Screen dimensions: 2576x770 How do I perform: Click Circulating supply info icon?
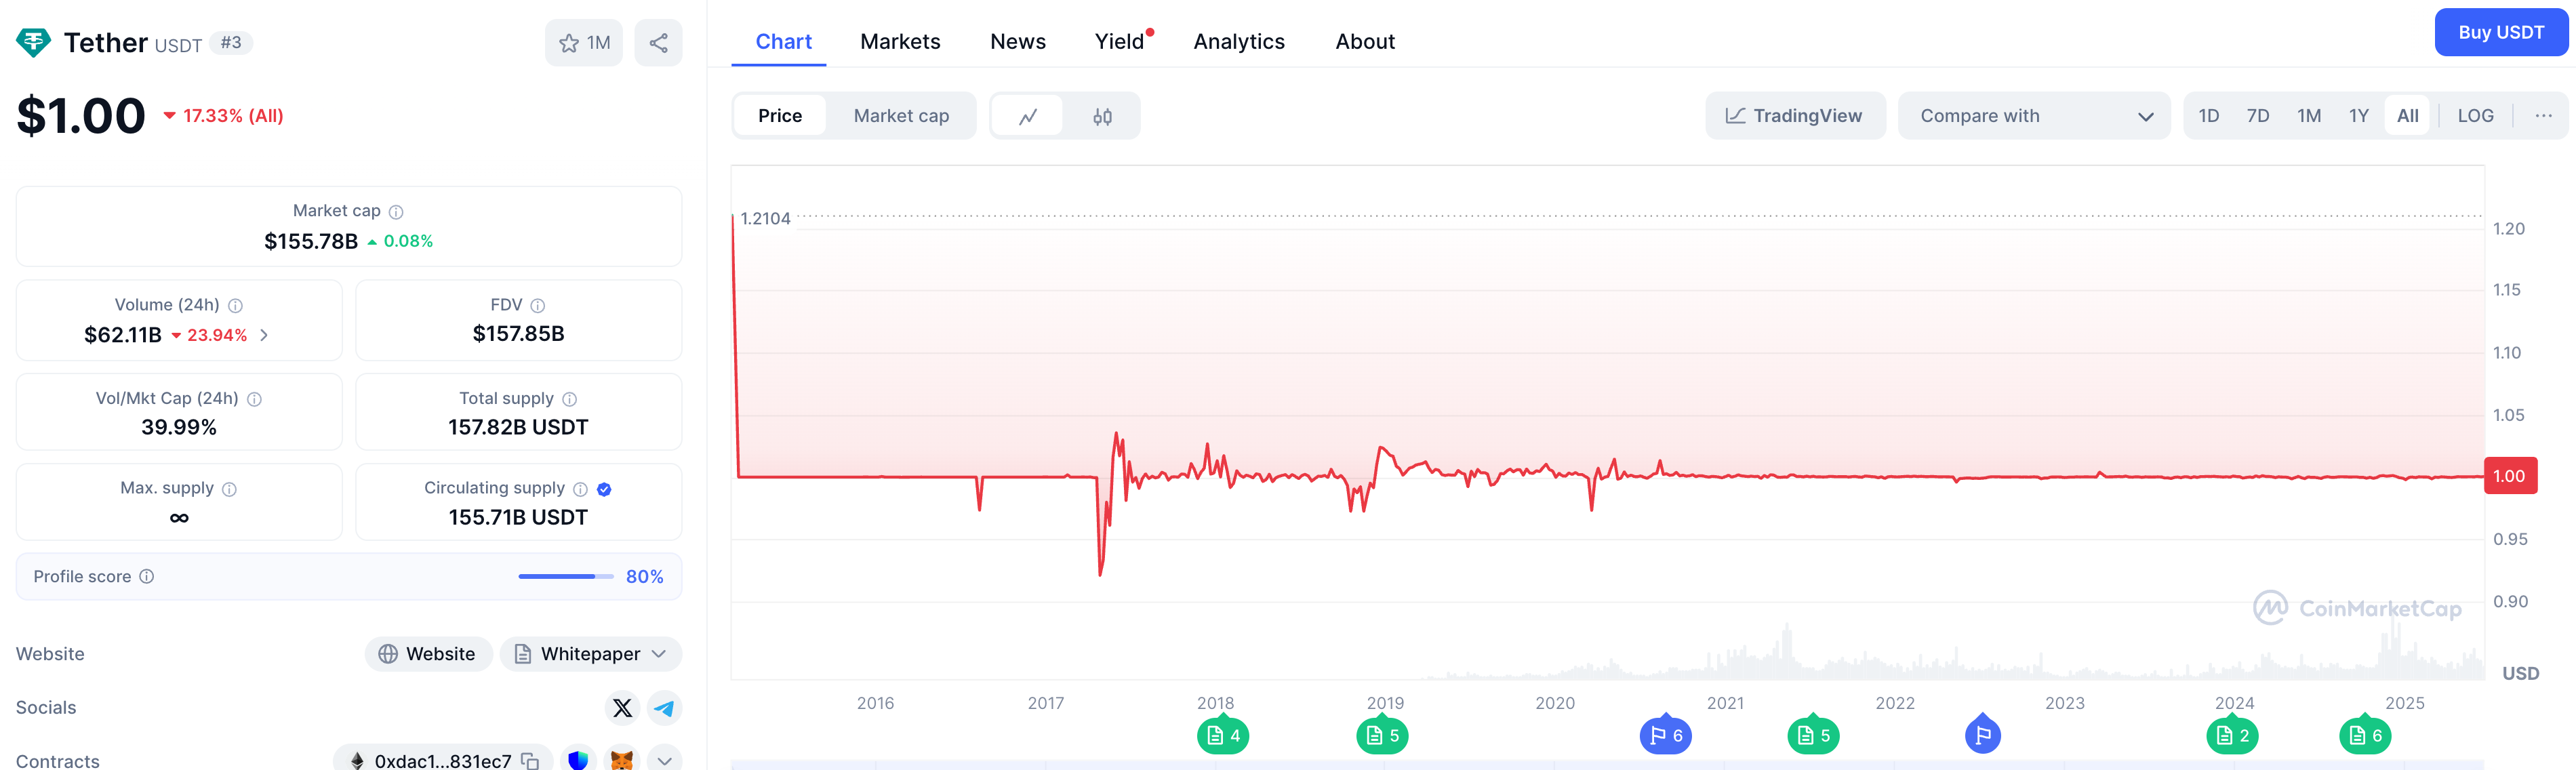(x=580, y=489)
